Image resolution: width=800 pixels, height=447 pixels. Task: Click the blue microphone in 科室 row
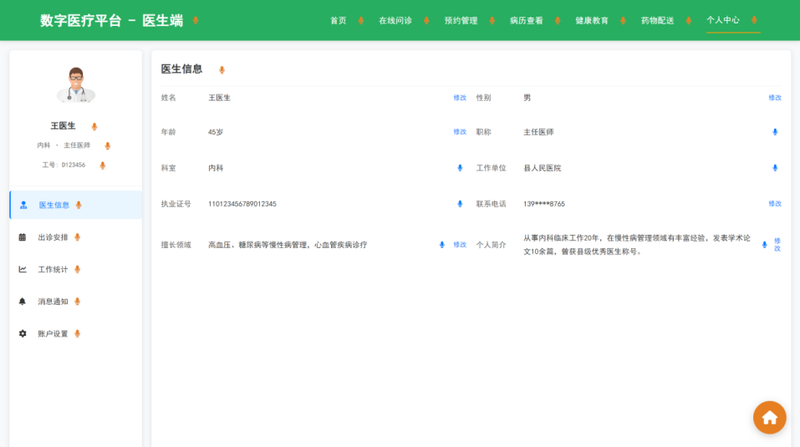coord(460,168)
